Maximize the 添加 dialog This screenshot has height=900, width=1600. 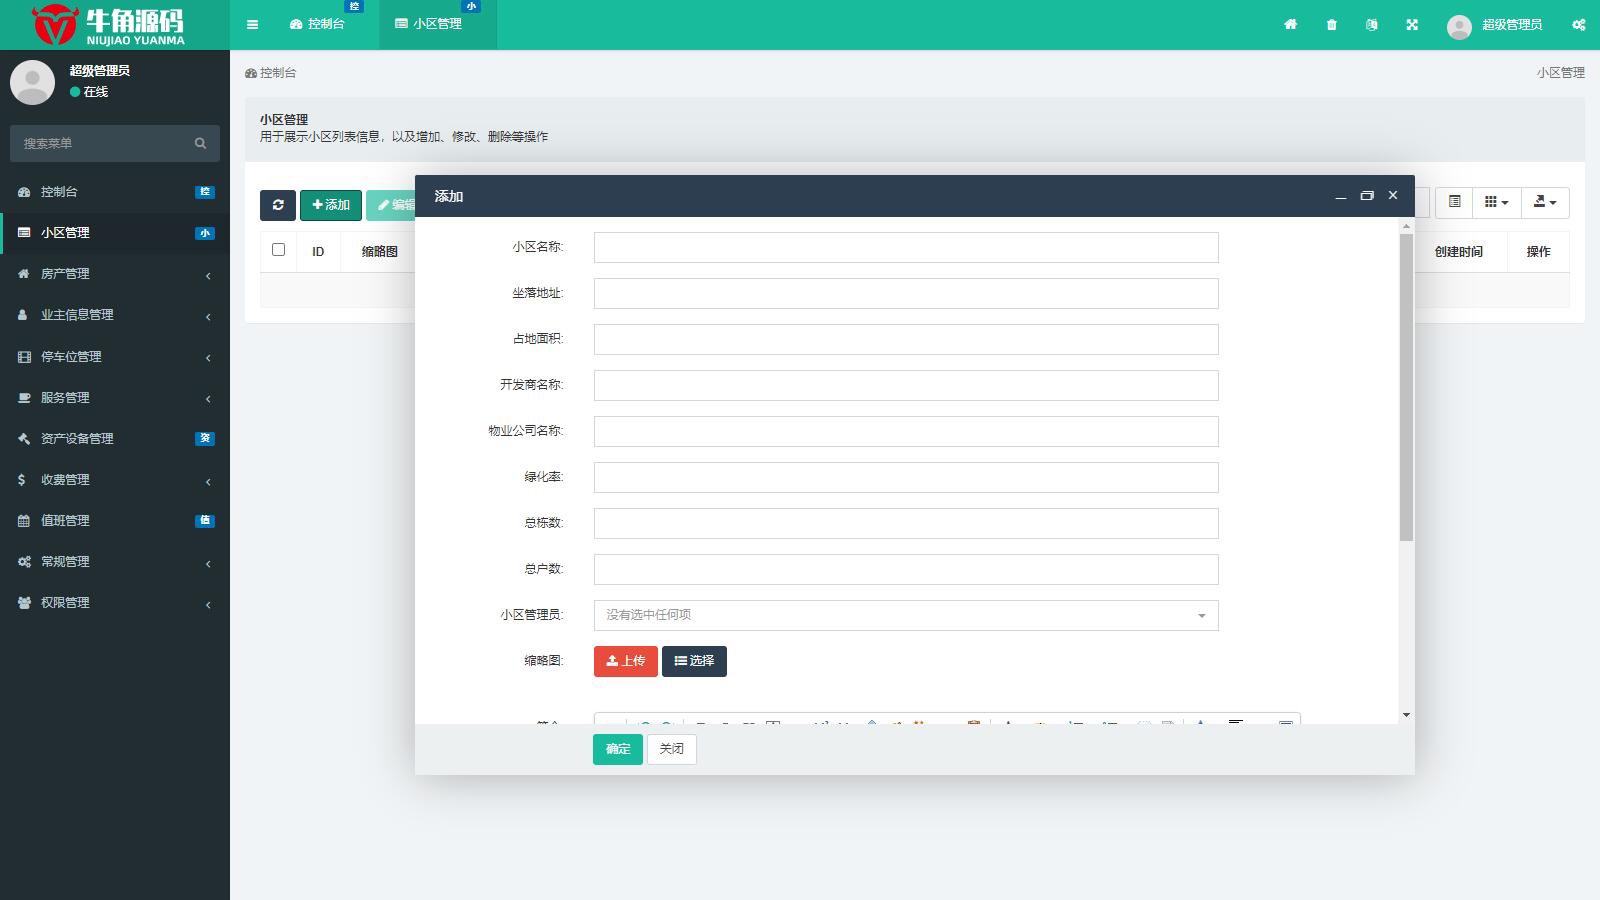coord(1367,196)
